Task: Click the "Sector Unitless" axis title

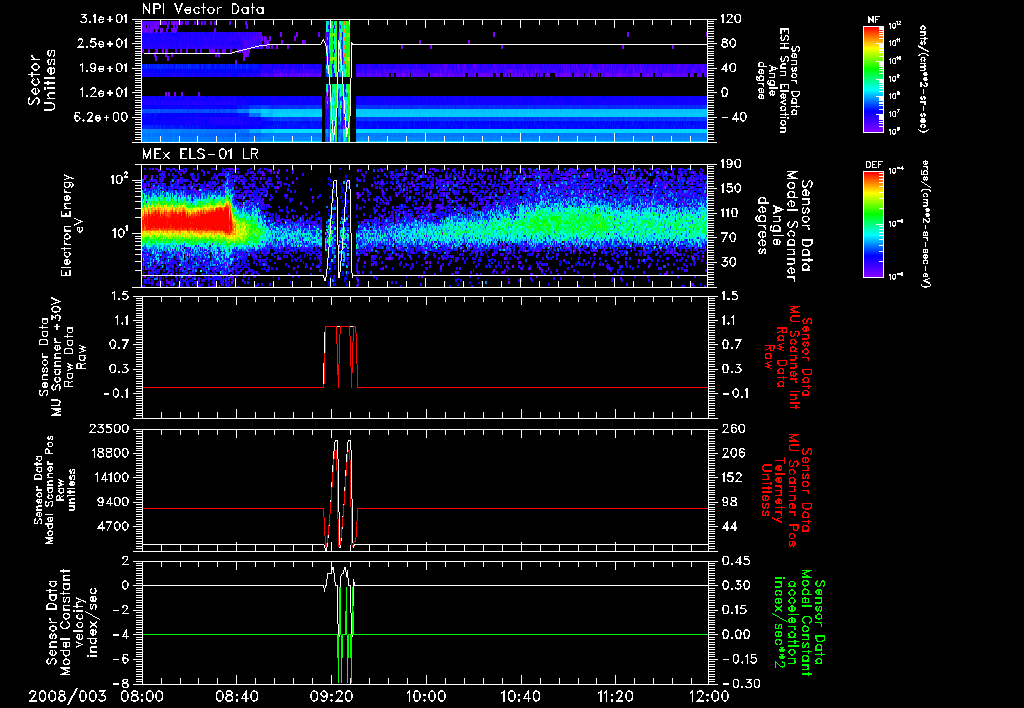Action: pos(42,80)
